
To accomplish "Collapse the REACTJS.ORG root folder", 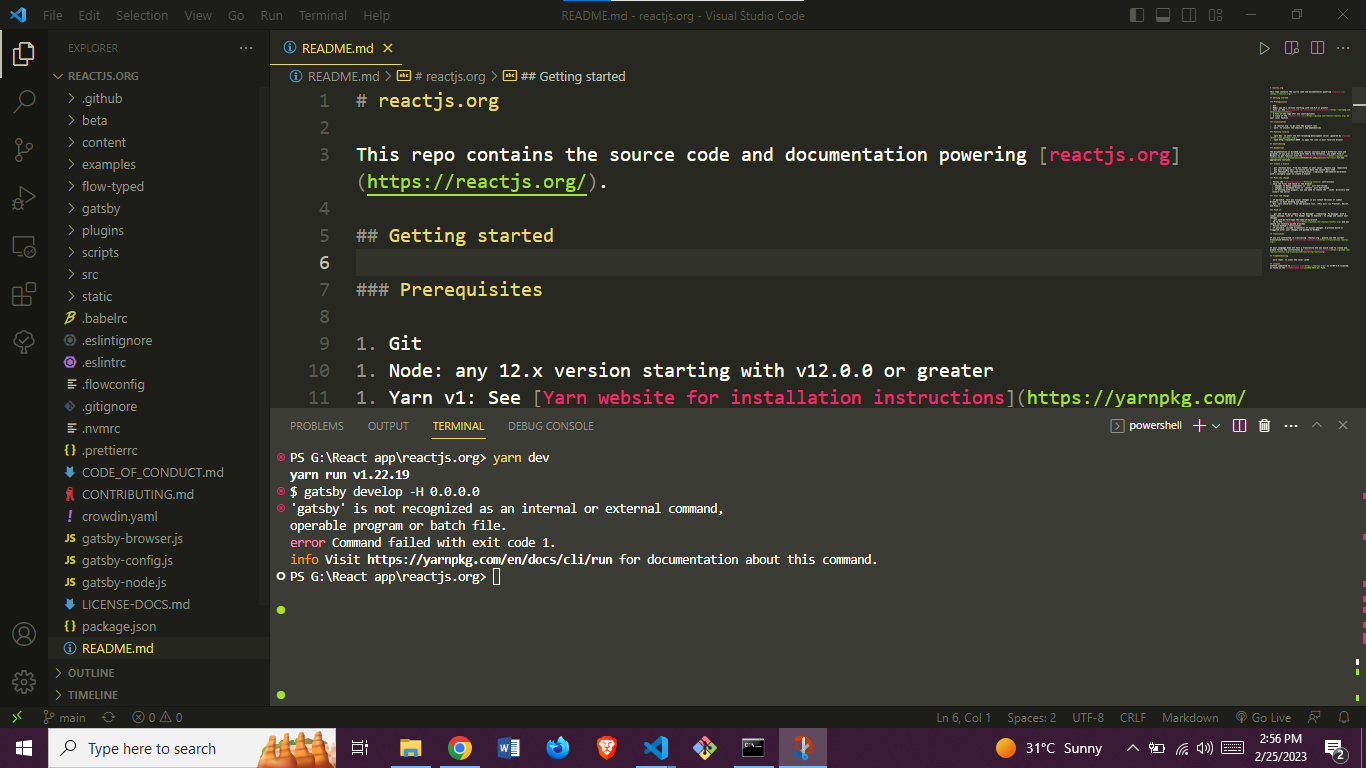I will point(159,76).
